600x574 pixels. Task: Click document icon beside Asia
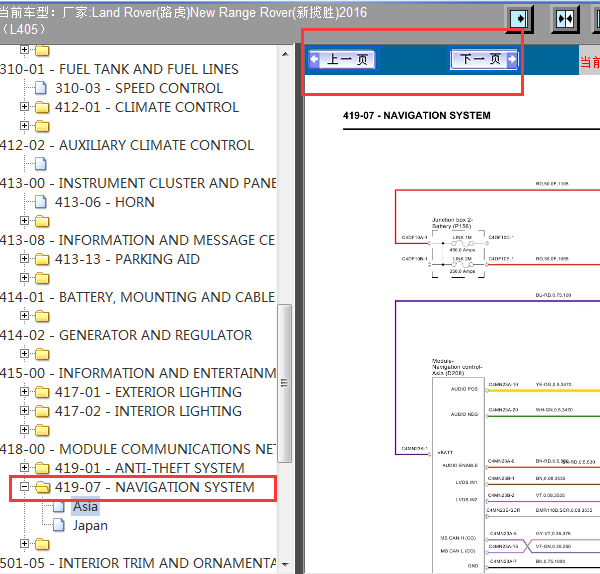click(59, 506)
